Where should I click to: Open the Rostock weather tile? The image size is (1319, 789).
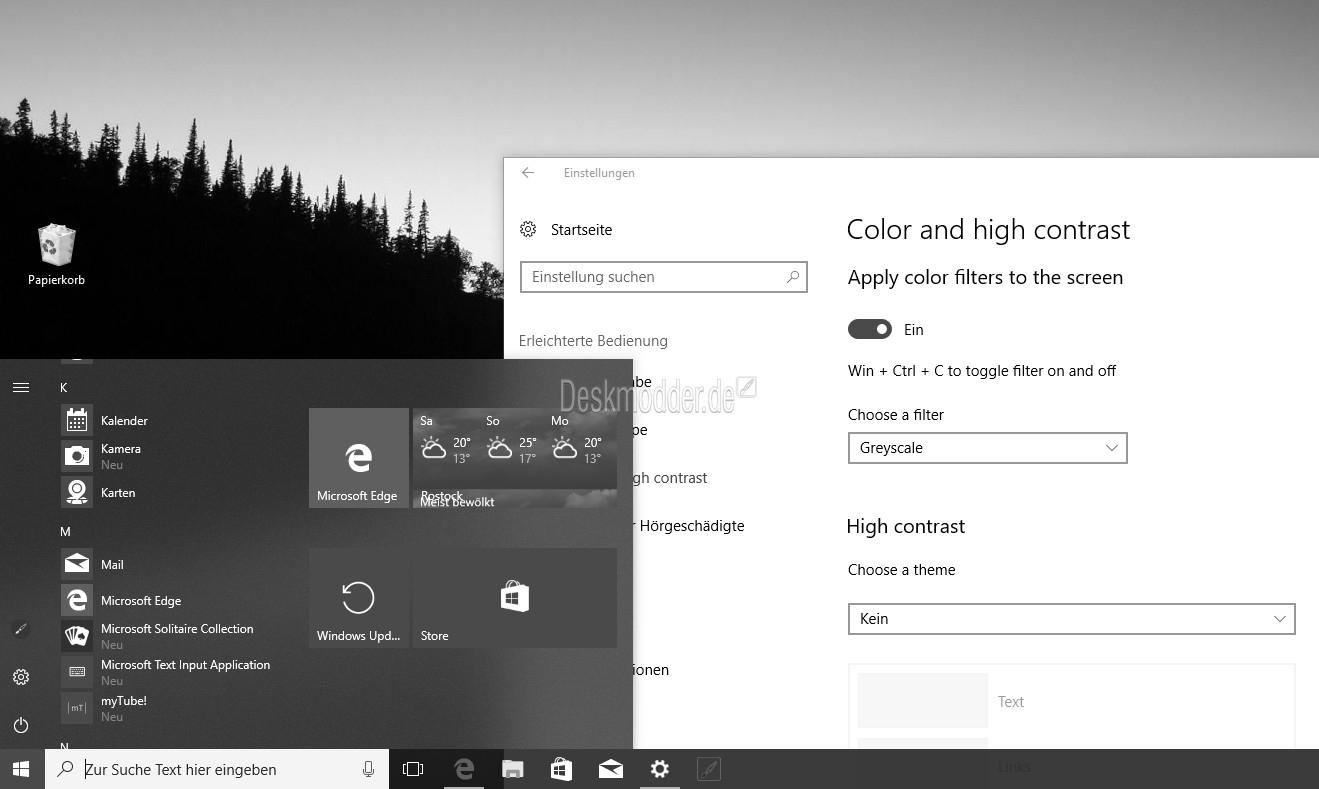pyautogui.click(x=515, y=458)
